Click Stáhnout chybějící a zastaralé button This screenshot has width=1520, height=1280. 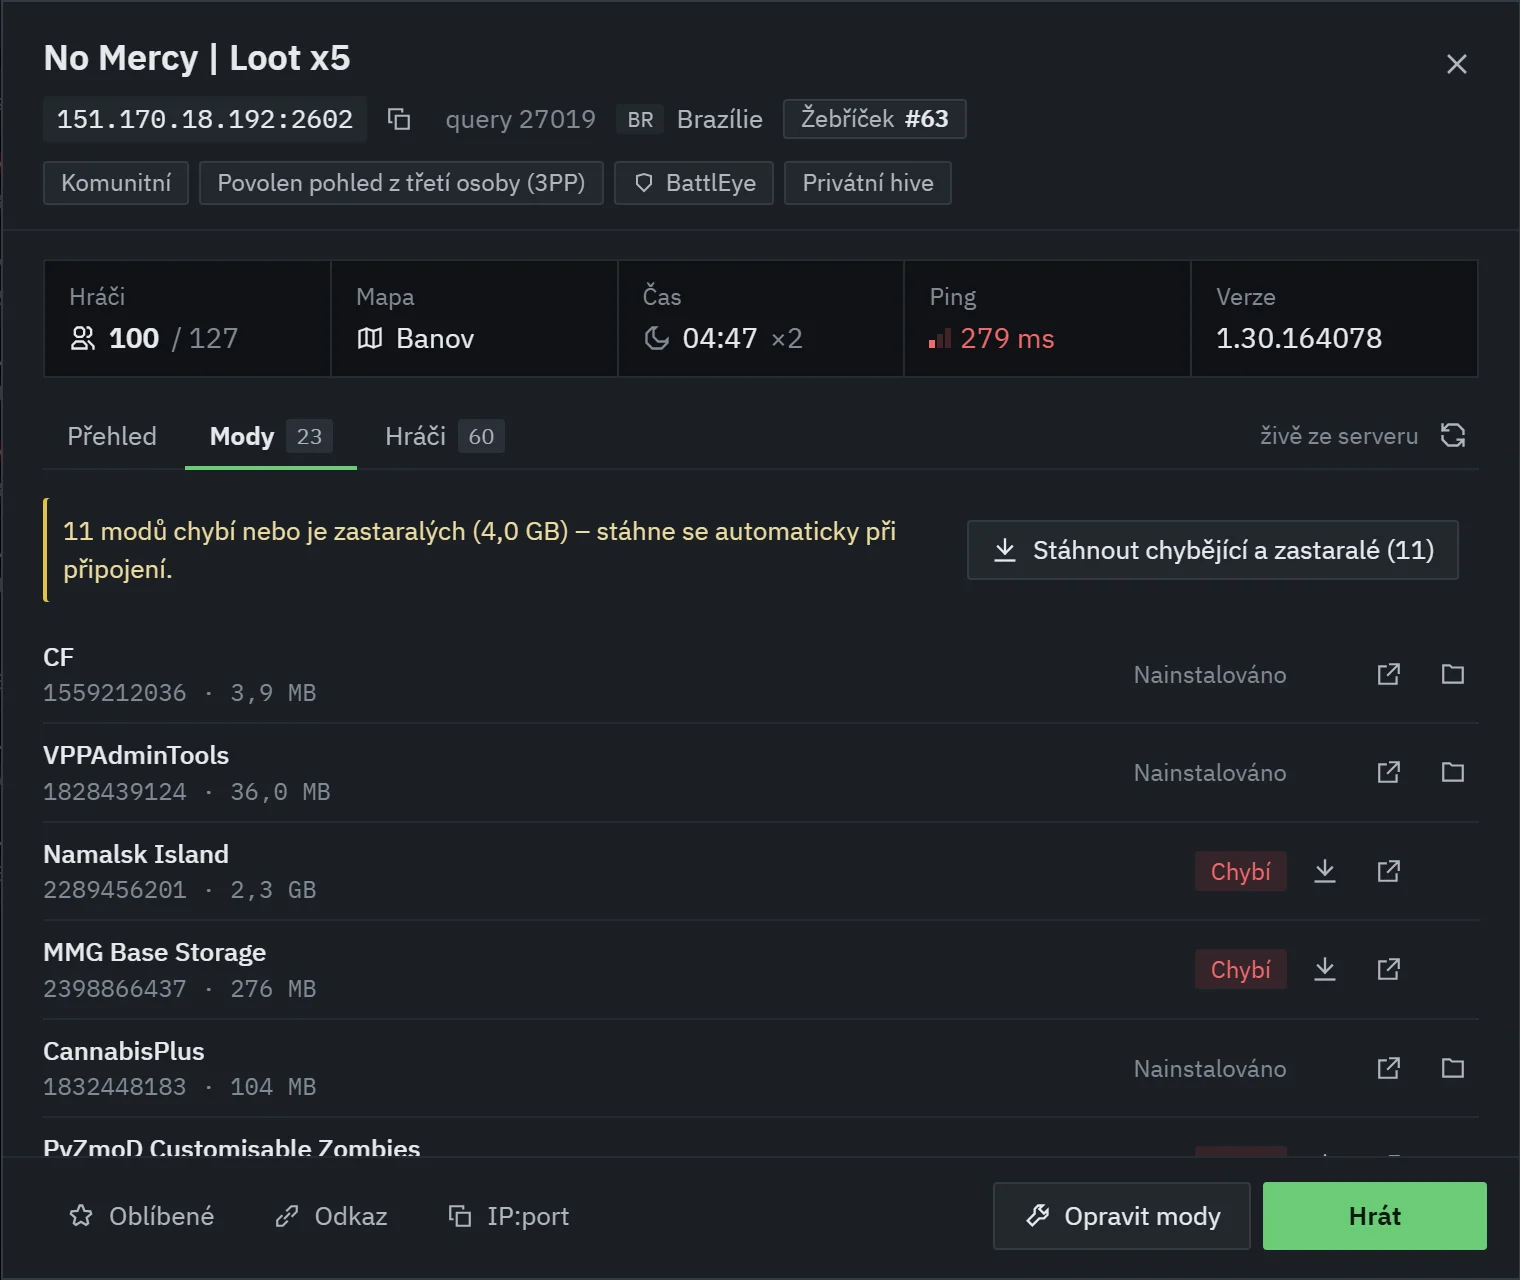pos(1212,550)
